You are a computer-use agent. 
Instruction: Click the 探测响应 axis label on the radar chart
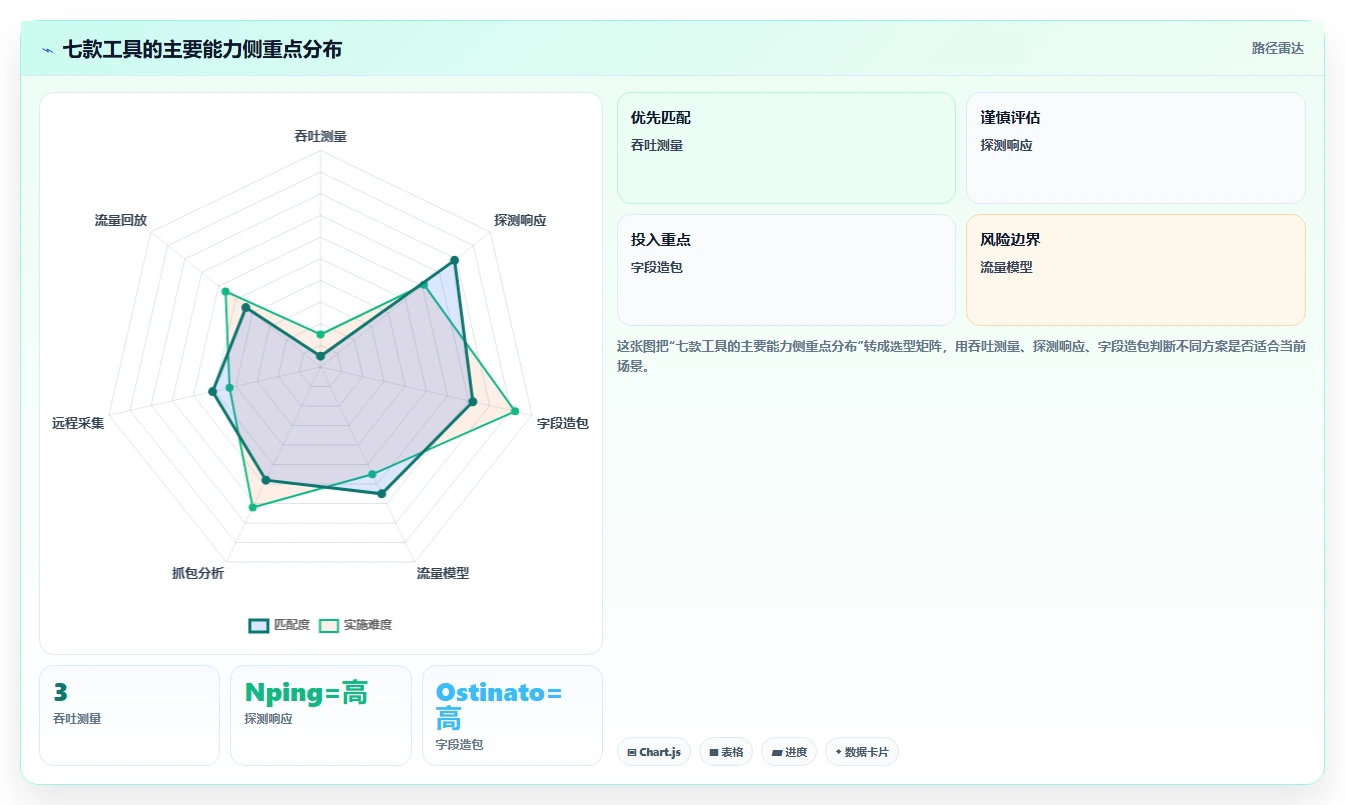point(520,220)
